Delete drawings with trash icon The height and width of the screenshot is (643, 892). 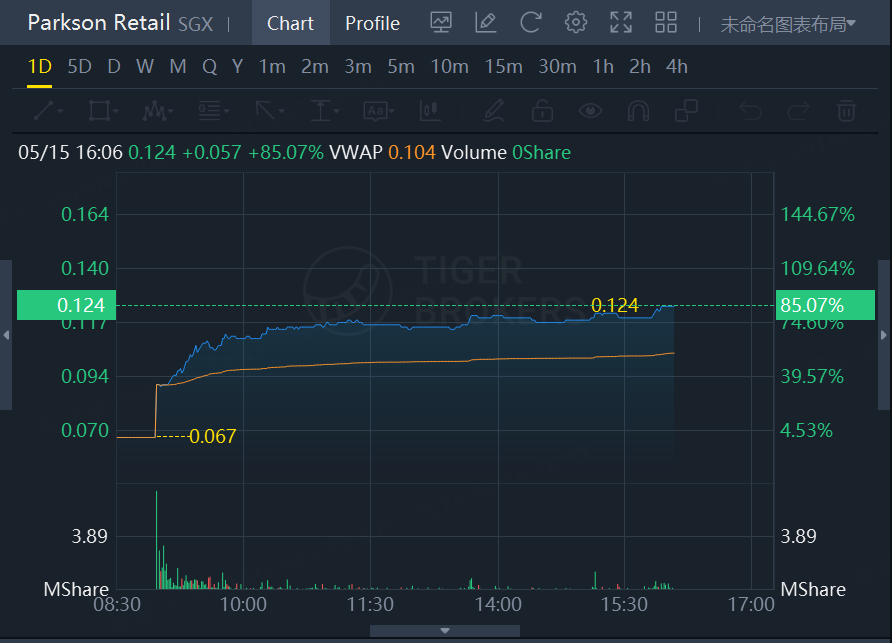tap(846, 111)
